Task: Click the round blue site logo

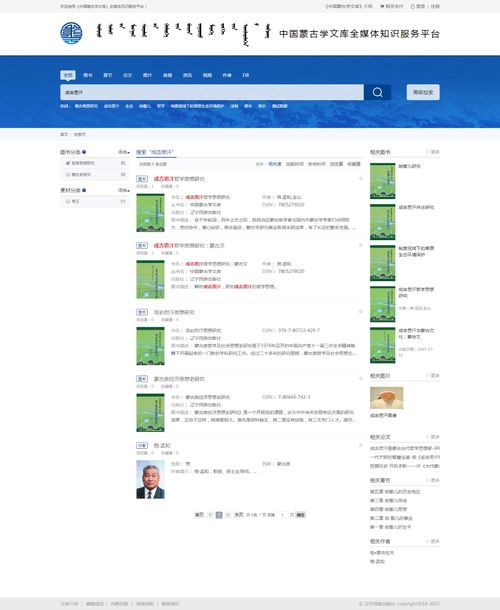Action: (71, 33)
